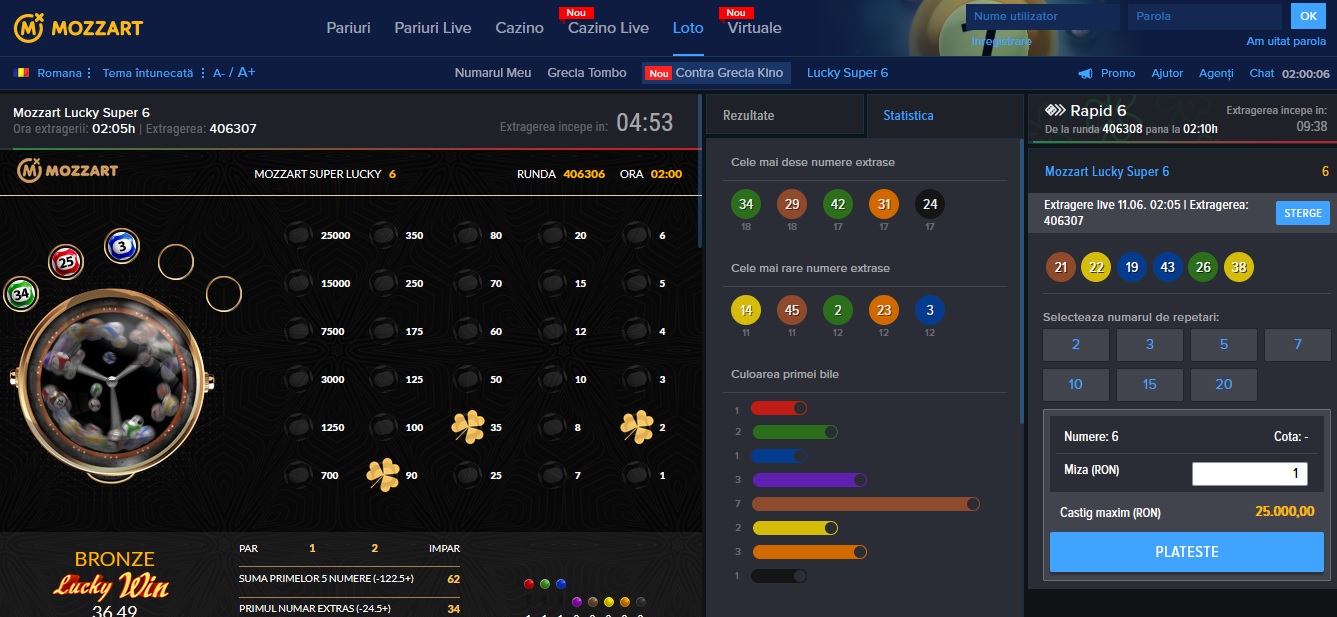Click orange ball 23 in rarest numbers
The width and height of the screenshot is (1337, 617).
tap(884, 310)
